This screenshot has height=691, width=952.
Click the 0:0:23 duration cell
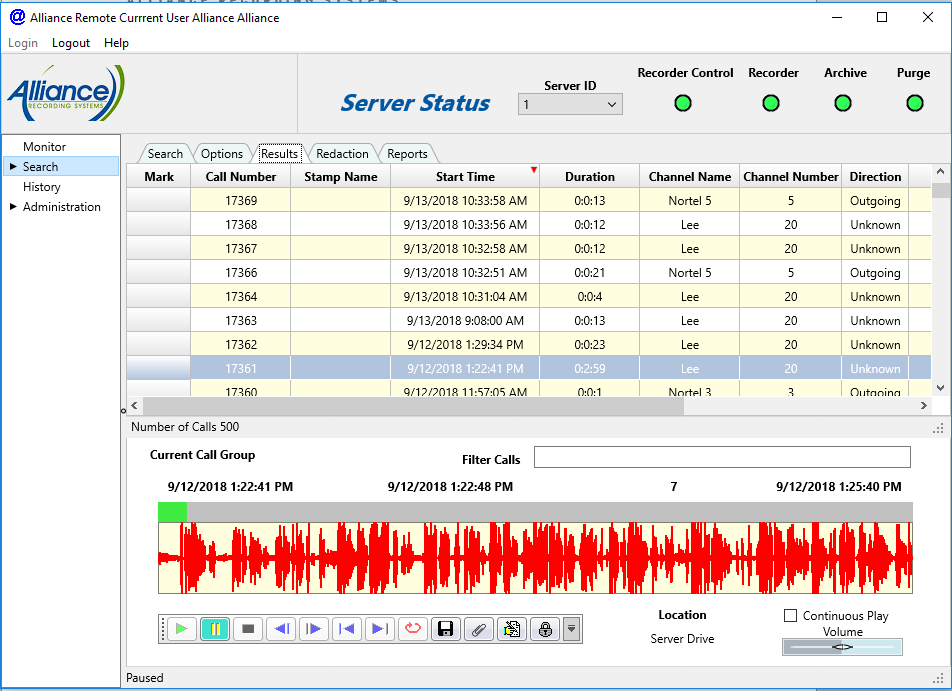click(590, 344)
